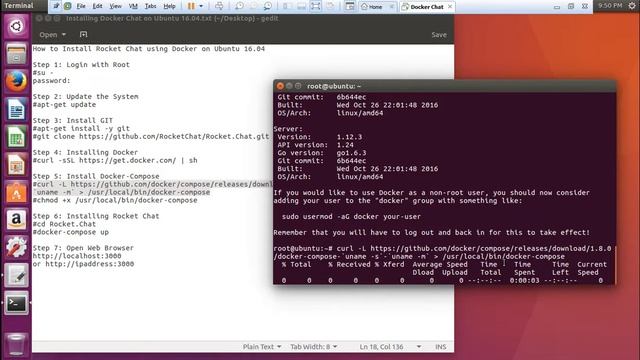The height and width of the screenshot is (360, 640).
Task: Click gedit Open button
Action: 48,35
